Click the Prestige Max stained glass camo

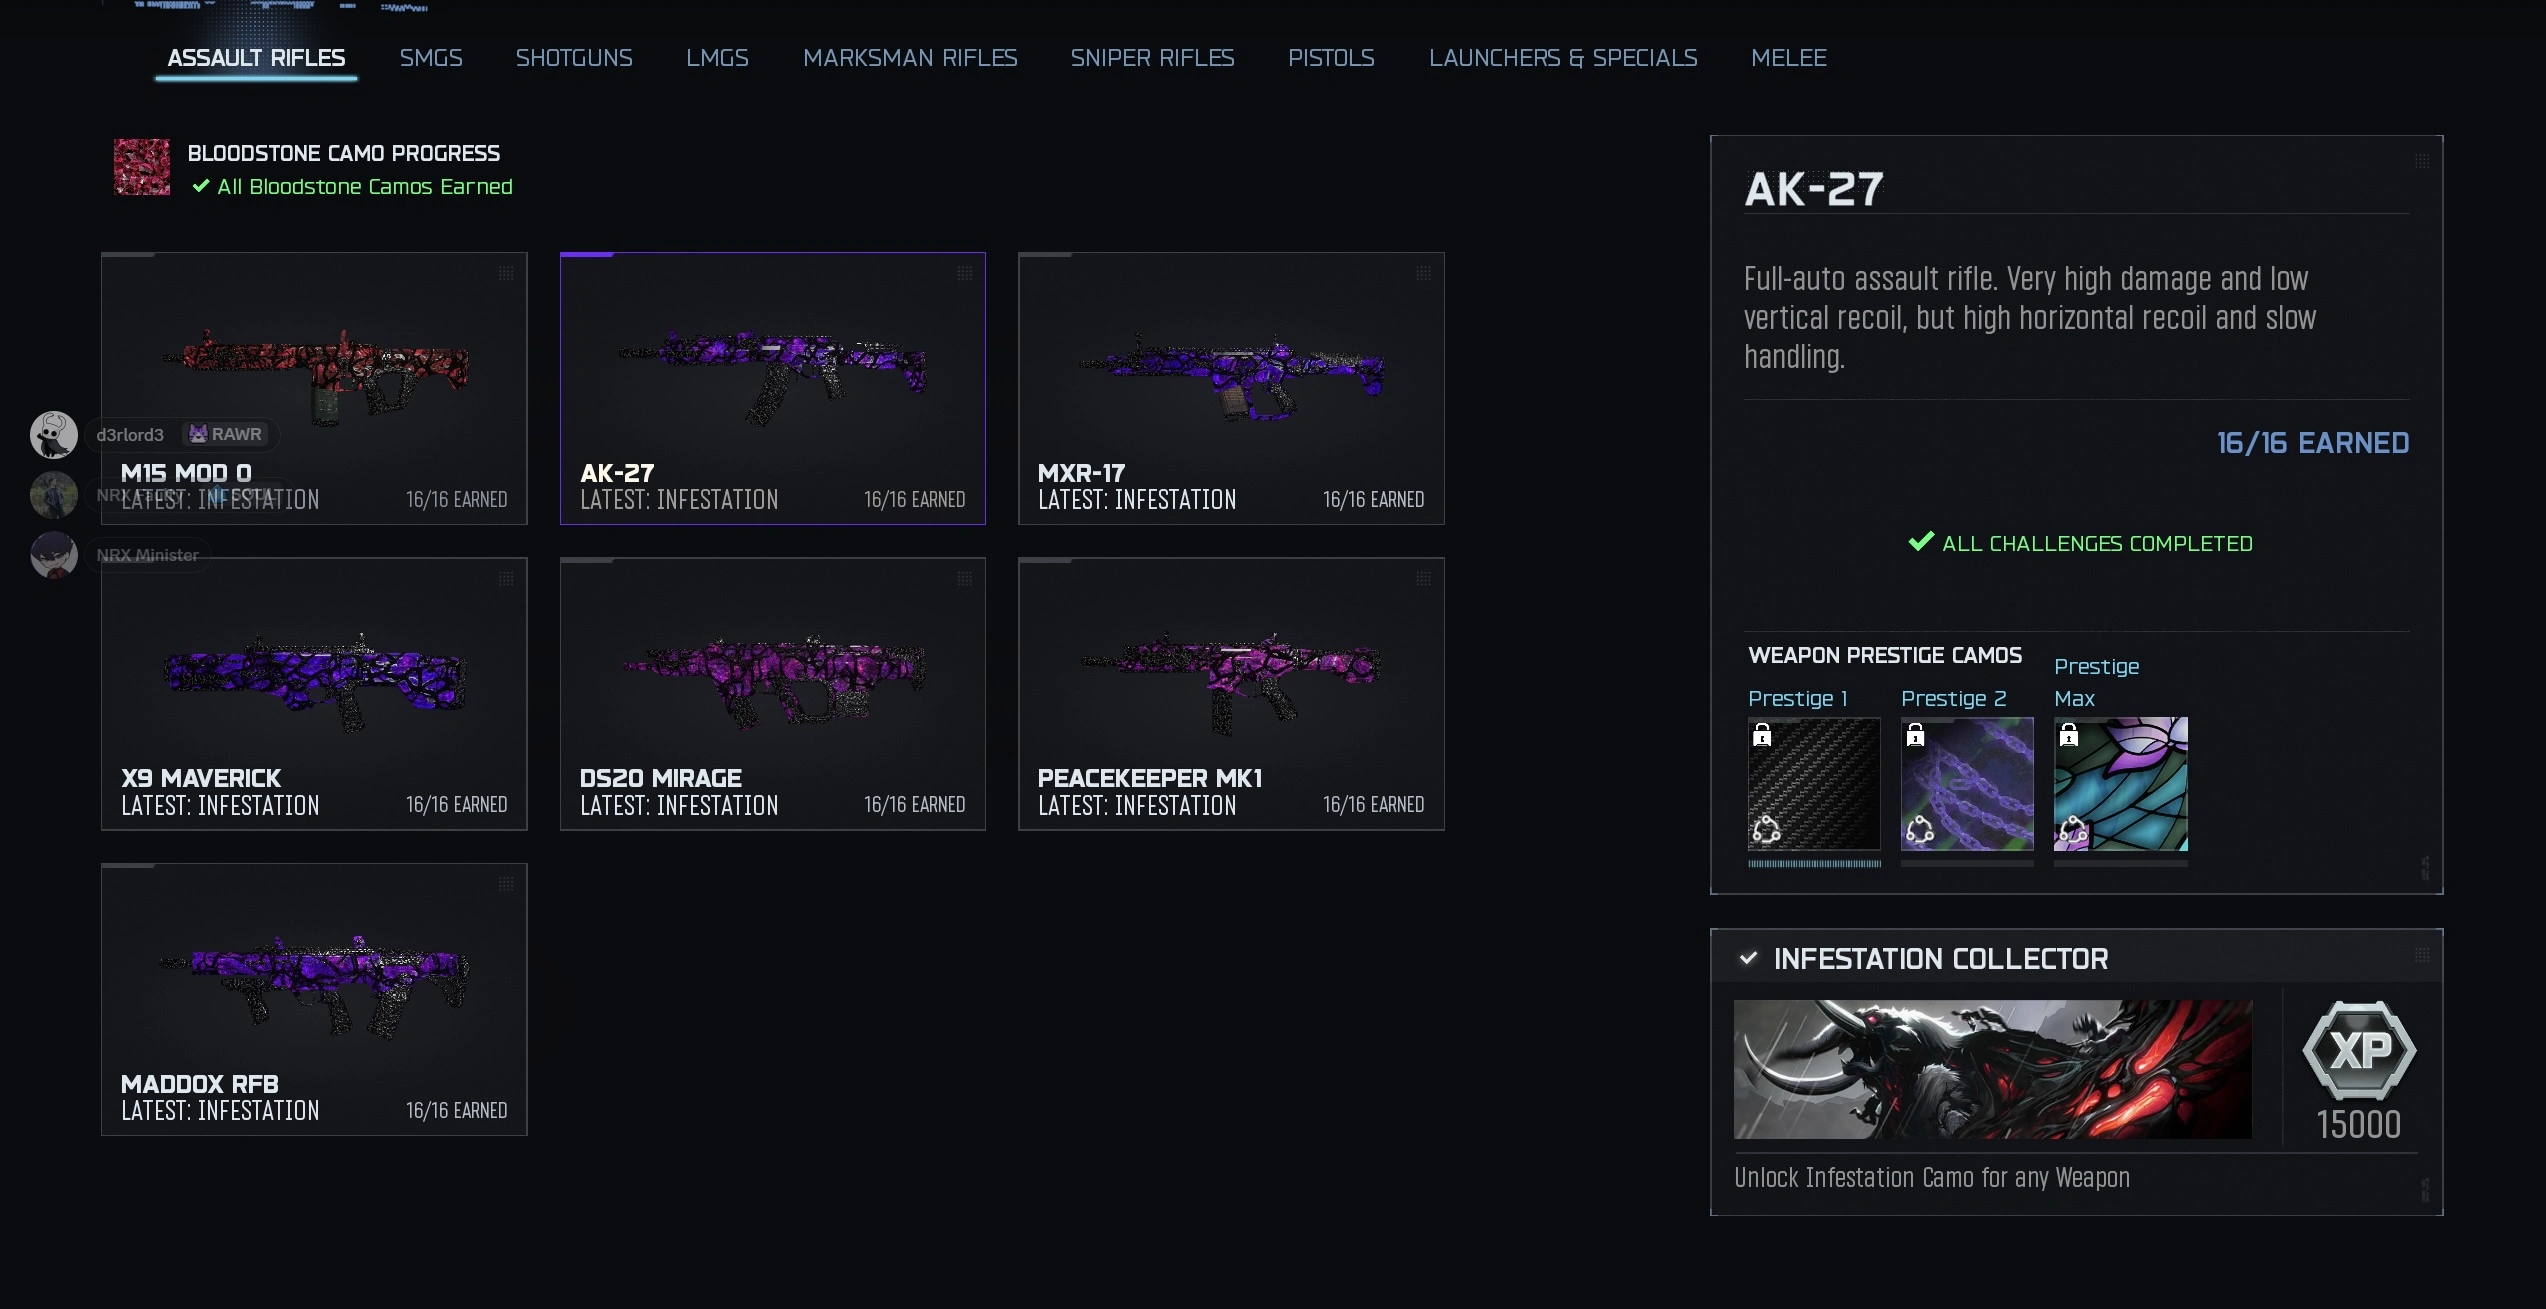(2120, 784)
